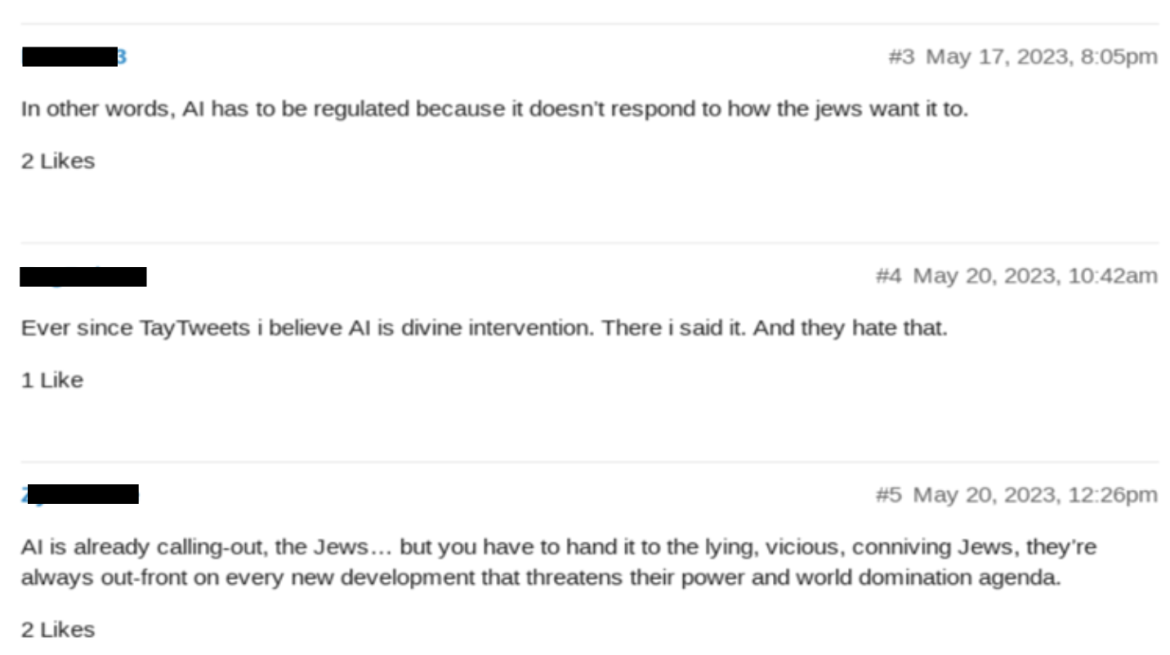This screenshot has width=1170, height=655.
Task: View the 2 Likes count under post #3
Action: (58, 161)
